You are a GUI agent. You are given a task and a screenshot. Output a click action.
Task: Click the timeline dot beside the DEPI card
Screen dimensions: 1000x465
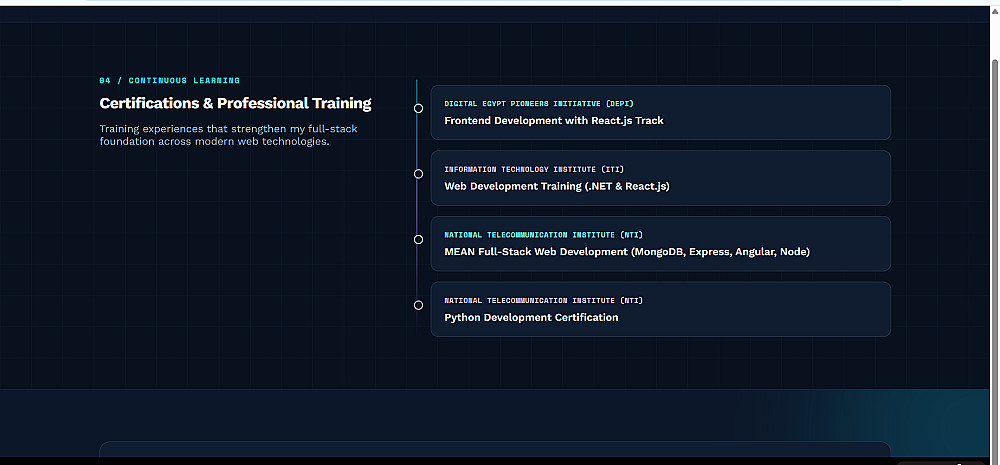tap(418, 108)
